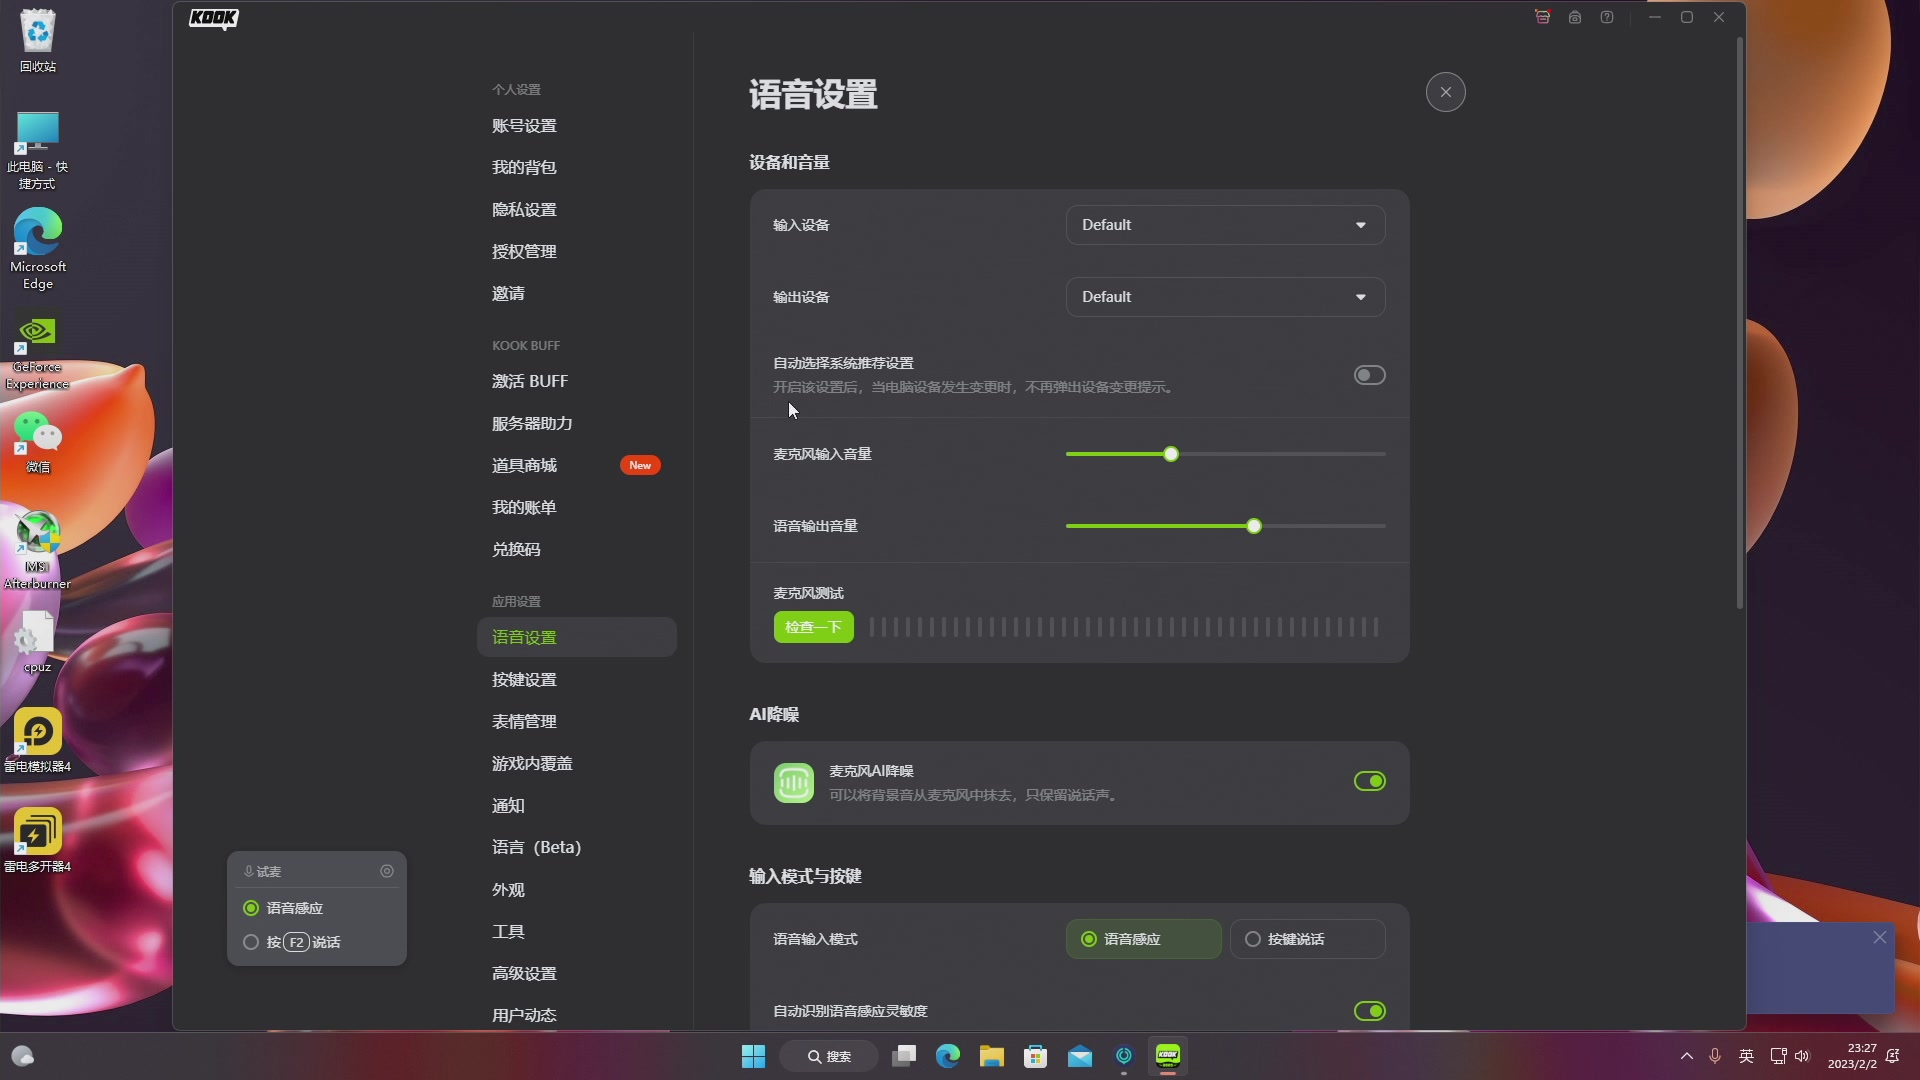Adjust the 语音输出音量 slider handle
The image size is (1920, 1080).
[x=1254, y=526]
